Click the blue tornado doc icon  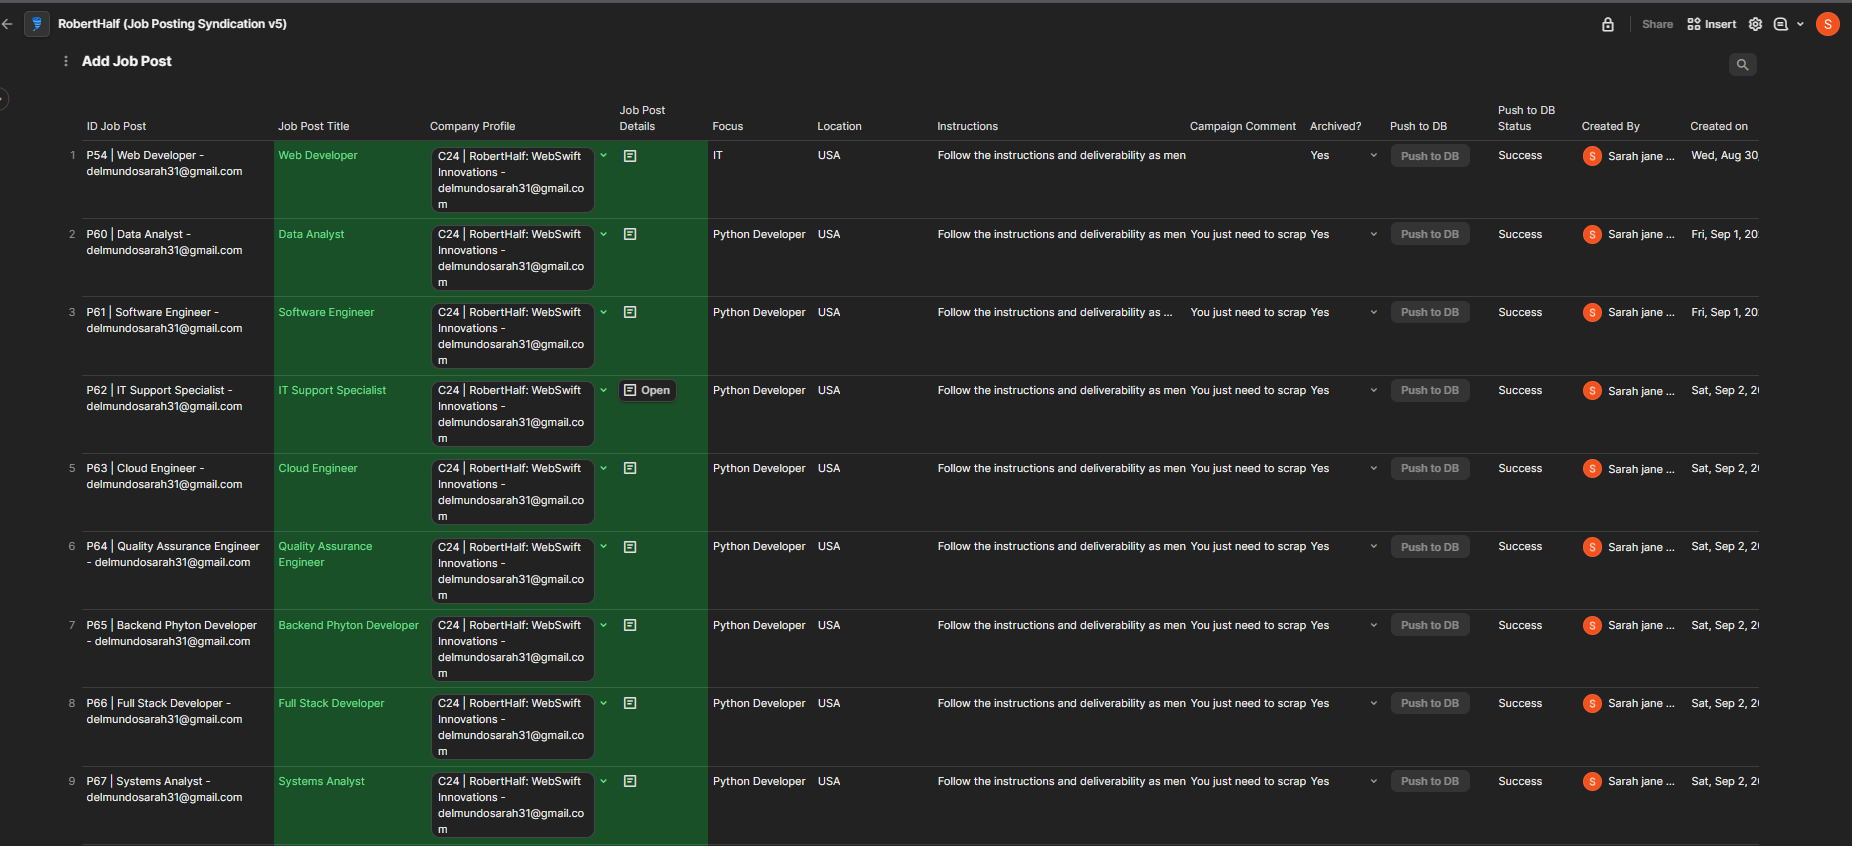click(37, 24)
